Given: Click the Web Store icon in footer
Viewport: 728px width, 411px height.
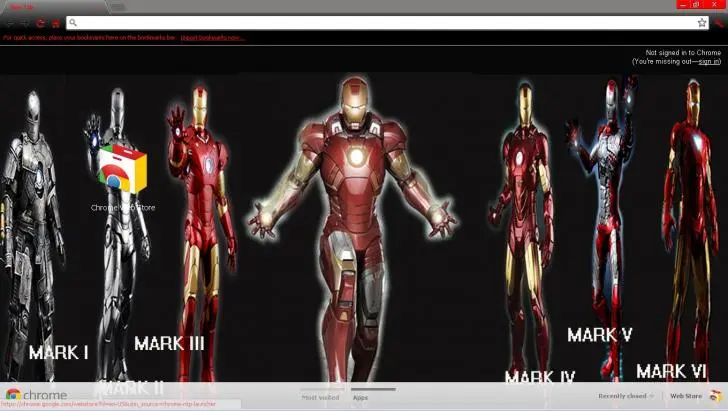Looking at the screenshot, I should point(714,396).
